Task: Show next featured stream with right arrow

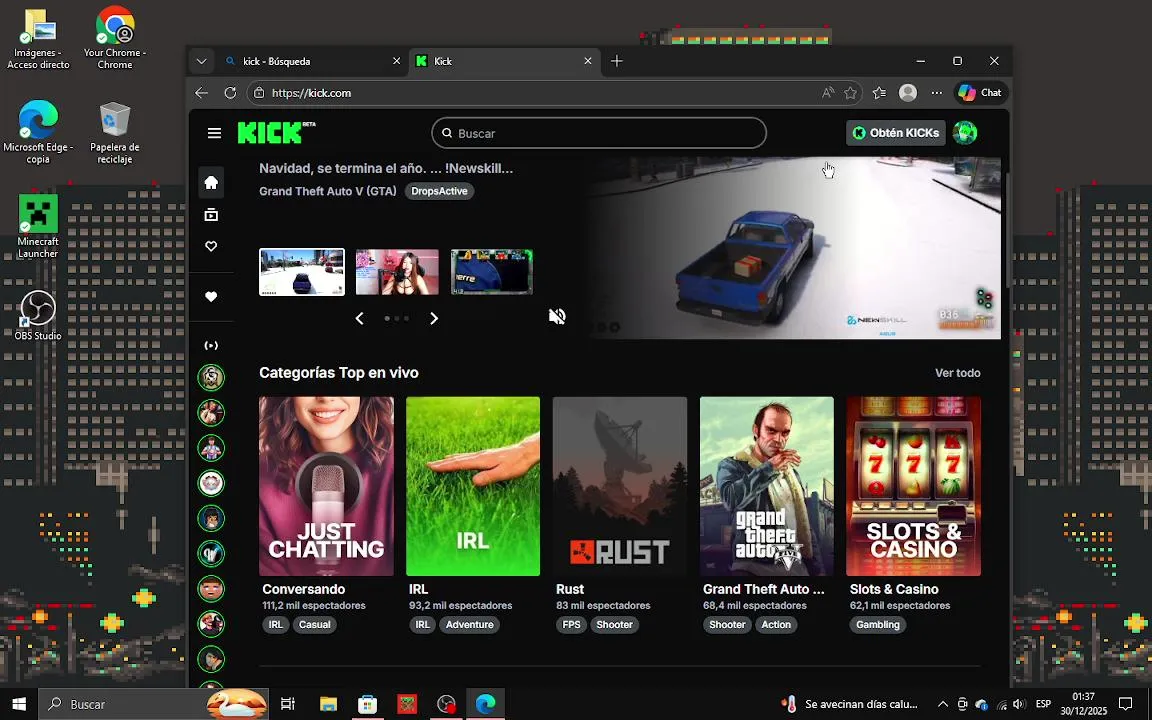Action: 433,318
